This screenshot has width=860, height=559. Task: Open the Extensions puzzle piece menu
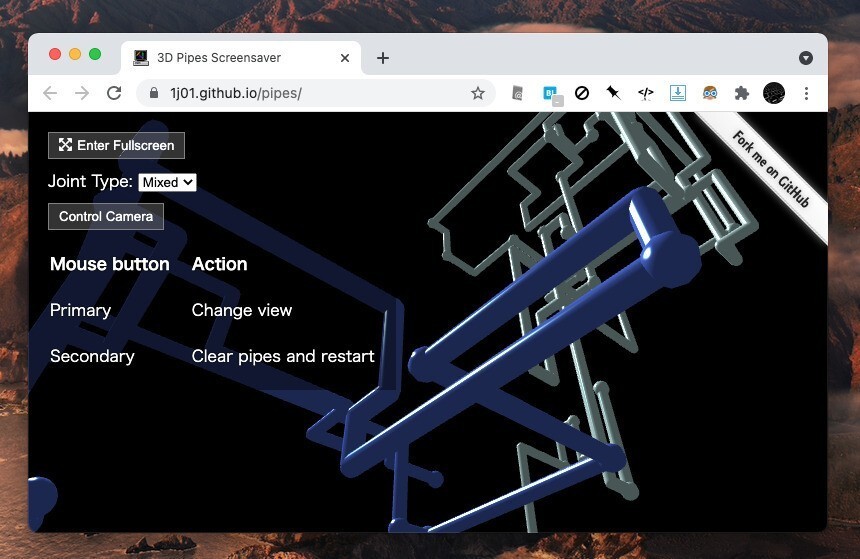742,93
